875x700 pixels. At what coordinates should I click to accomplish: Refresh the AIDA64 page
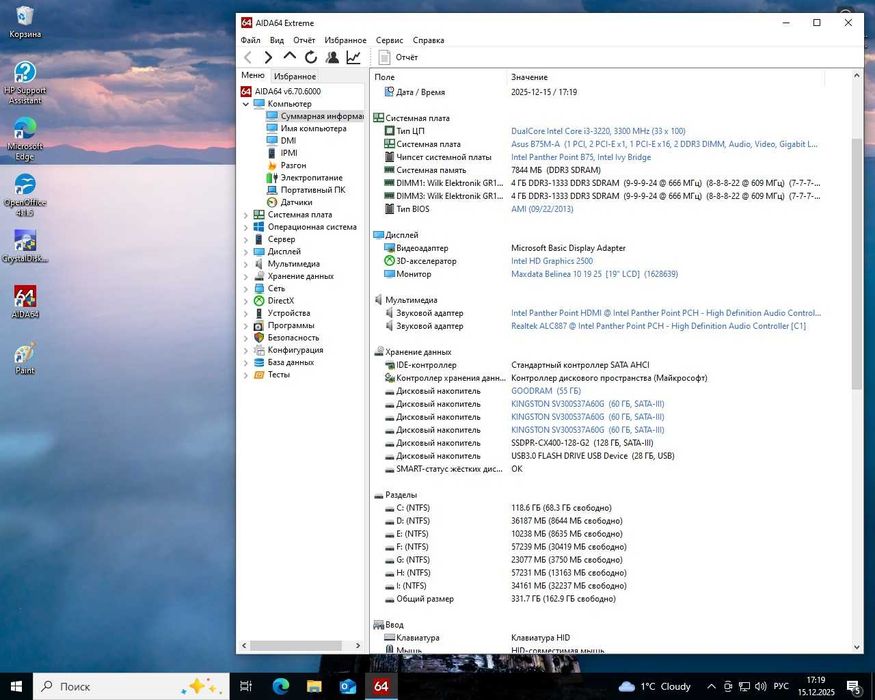pyautogui.click(x=311, y=57)
